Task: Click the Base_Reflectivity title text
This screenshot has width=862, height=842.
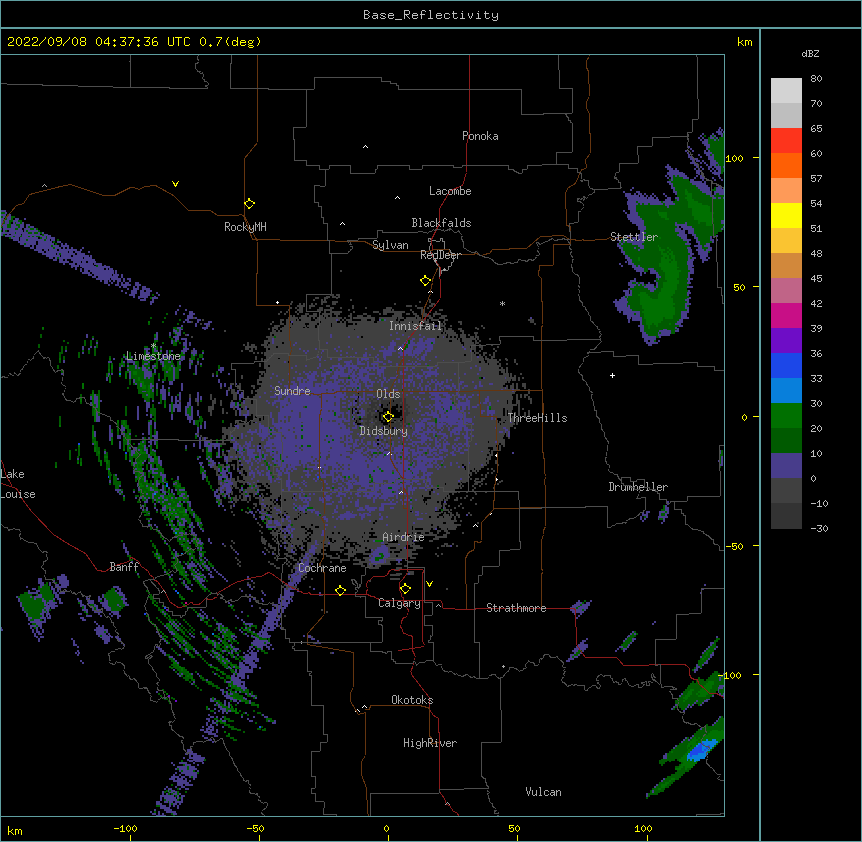Action: (x=431, y=15)
